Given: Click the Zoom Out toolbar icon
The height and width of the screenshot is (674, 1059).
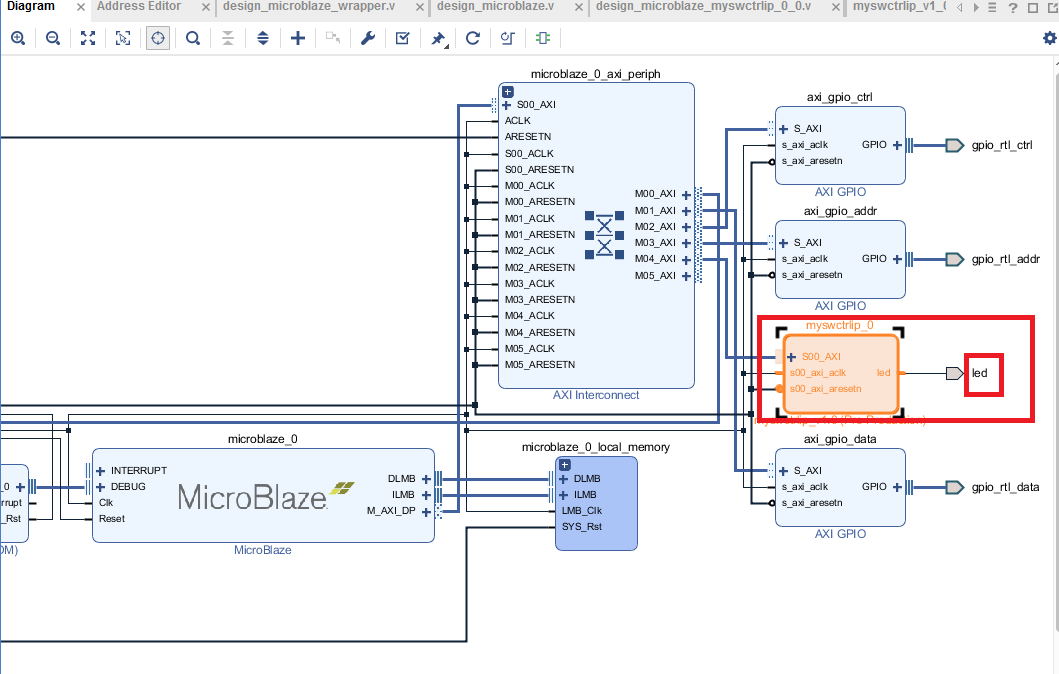Looking at the screenshot, I should pos(53,39).
